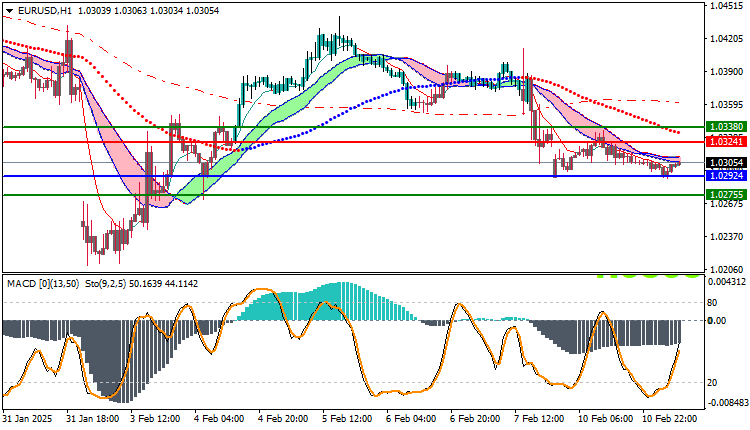Click the 6 Feb 20:00 time label

tap(475, 419)
